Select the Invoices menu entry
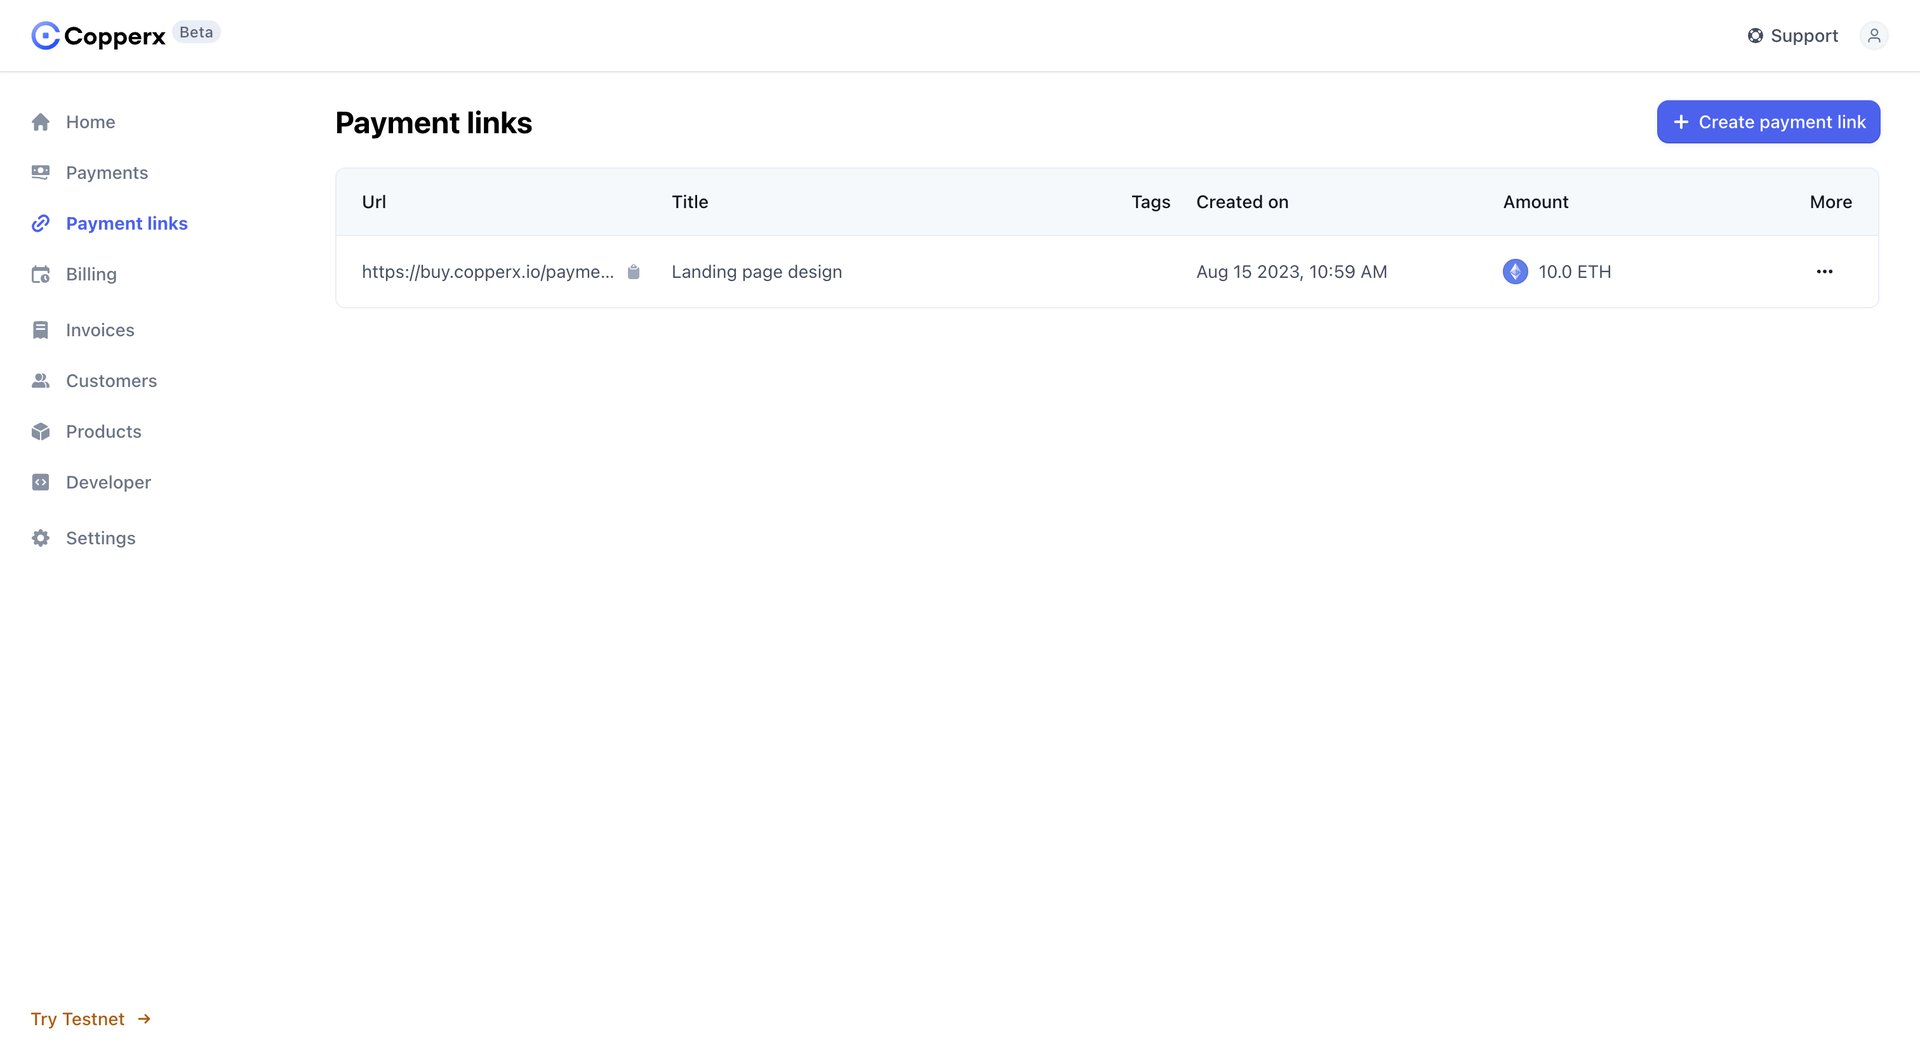Screen dimensions: 1920x1062 (100, 329)
